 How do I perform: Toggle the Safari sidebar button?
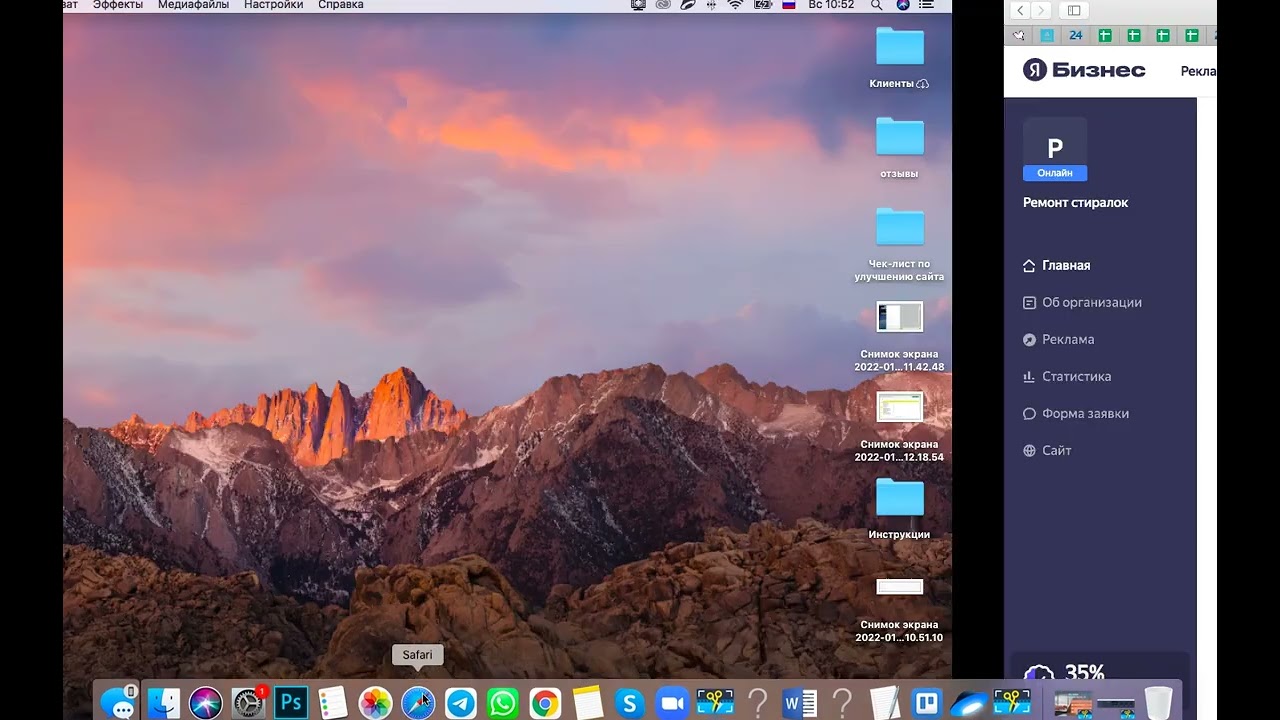point(1074,10)
